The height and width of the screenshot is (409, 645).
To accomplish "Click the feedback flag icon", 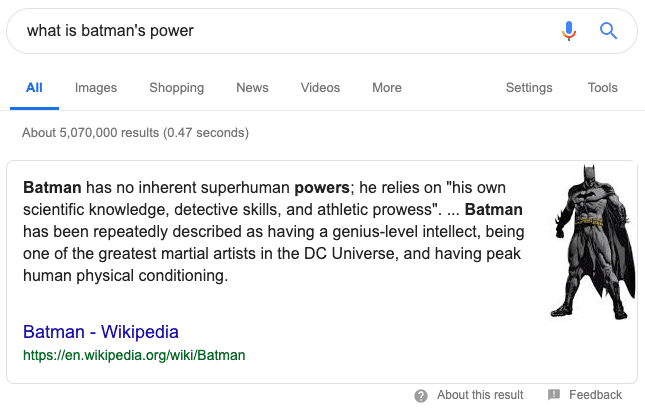I will tap(554, 395).
